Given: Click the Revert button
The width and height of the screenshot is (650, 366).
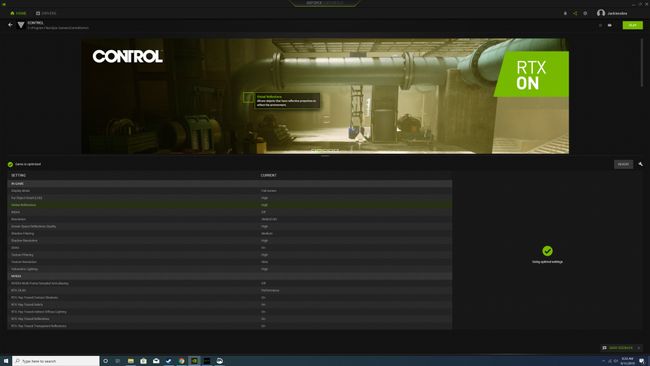Looking at the screenshot, I should tap(623, 164).
